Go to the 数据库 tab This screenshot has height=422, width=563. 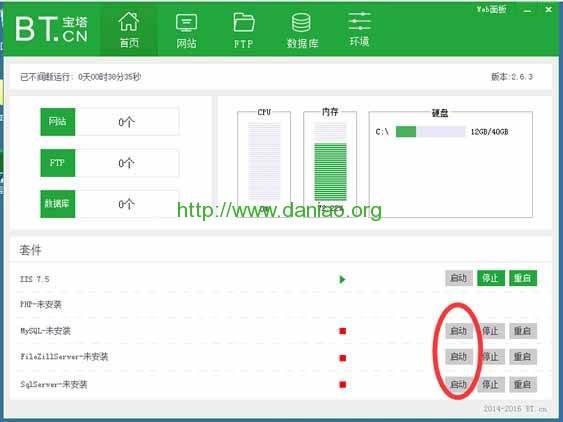click(302, 31)
